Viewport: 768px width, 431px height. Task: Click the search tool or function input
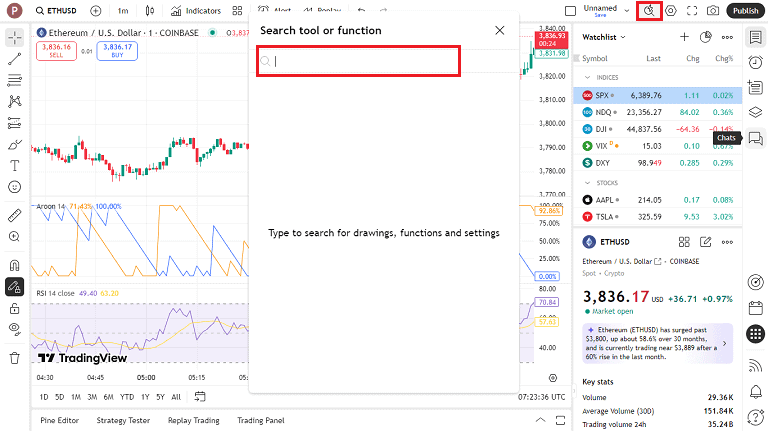pos(360,61)
